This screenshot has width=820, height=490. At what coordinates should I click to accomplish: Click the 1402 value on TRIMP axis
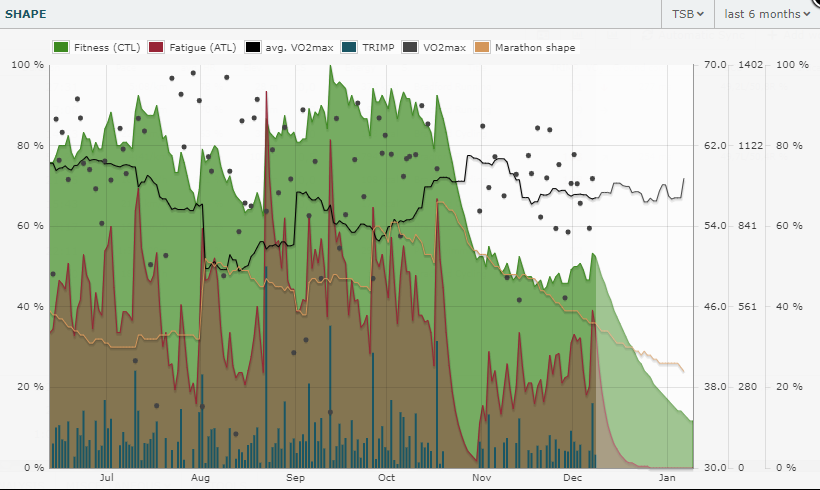pos(750,65)
